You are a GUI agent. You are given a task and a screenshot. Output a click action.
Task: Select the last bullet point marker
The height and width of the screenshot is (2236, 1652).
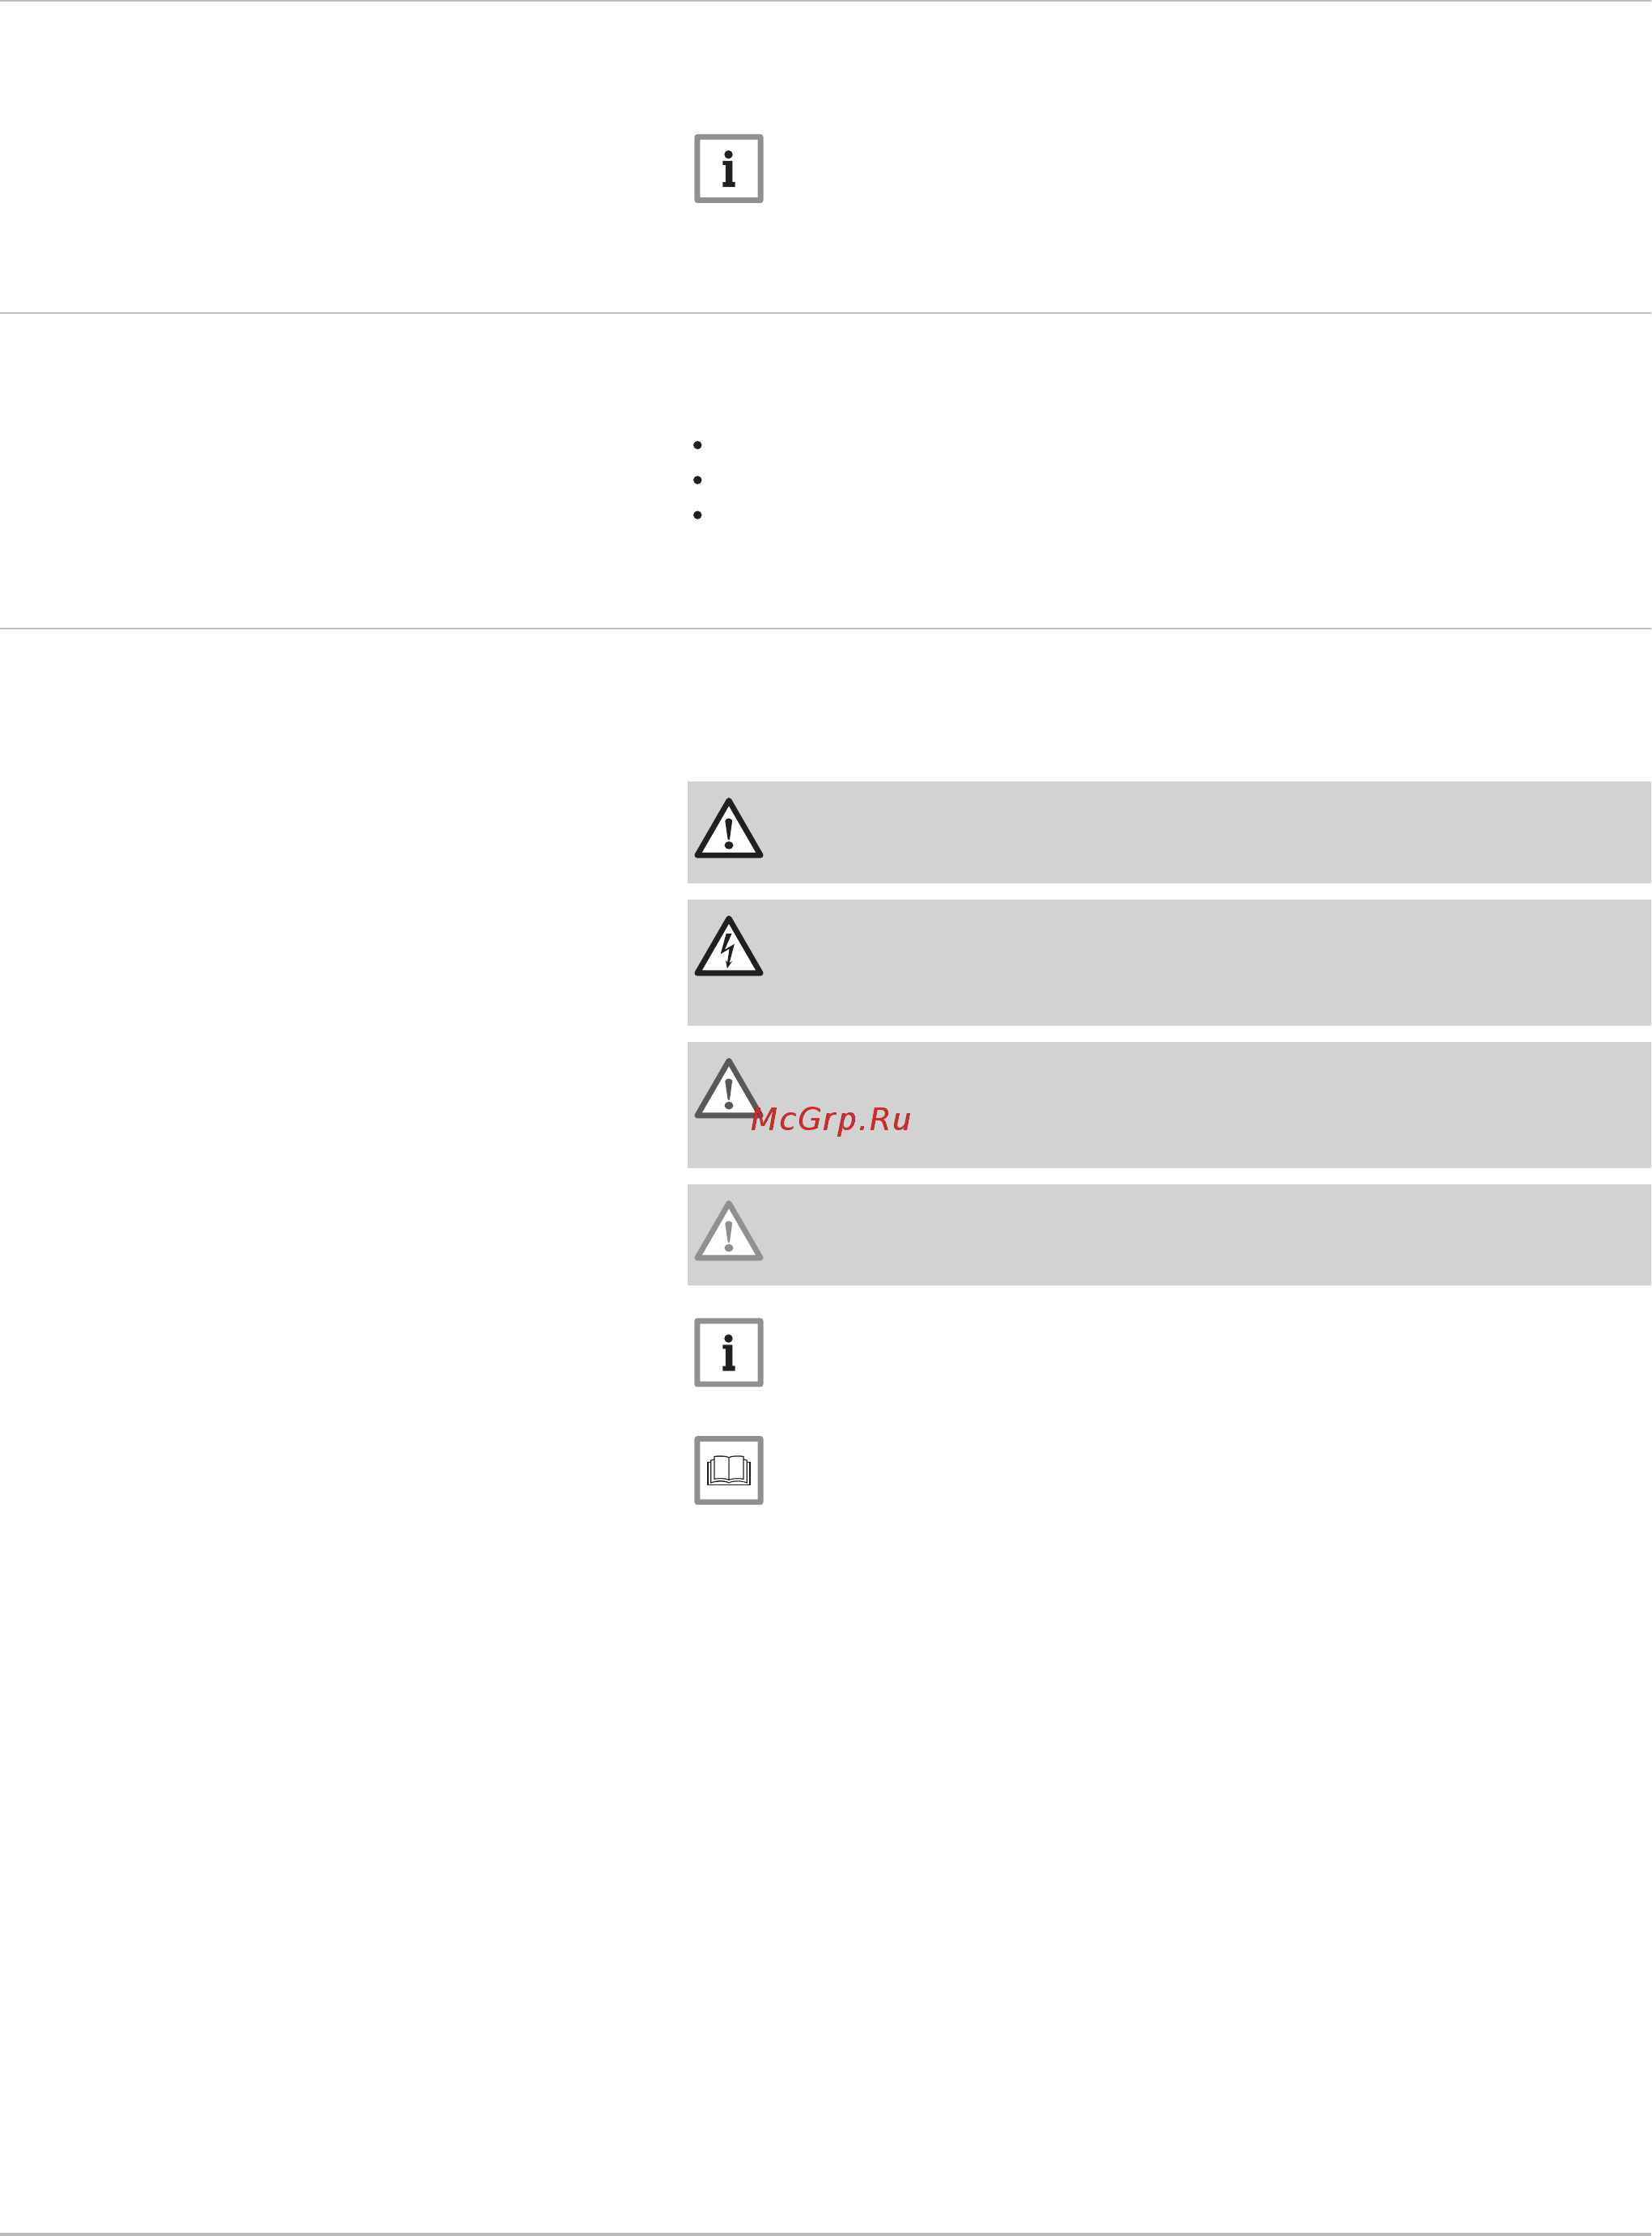click(697, 515)
